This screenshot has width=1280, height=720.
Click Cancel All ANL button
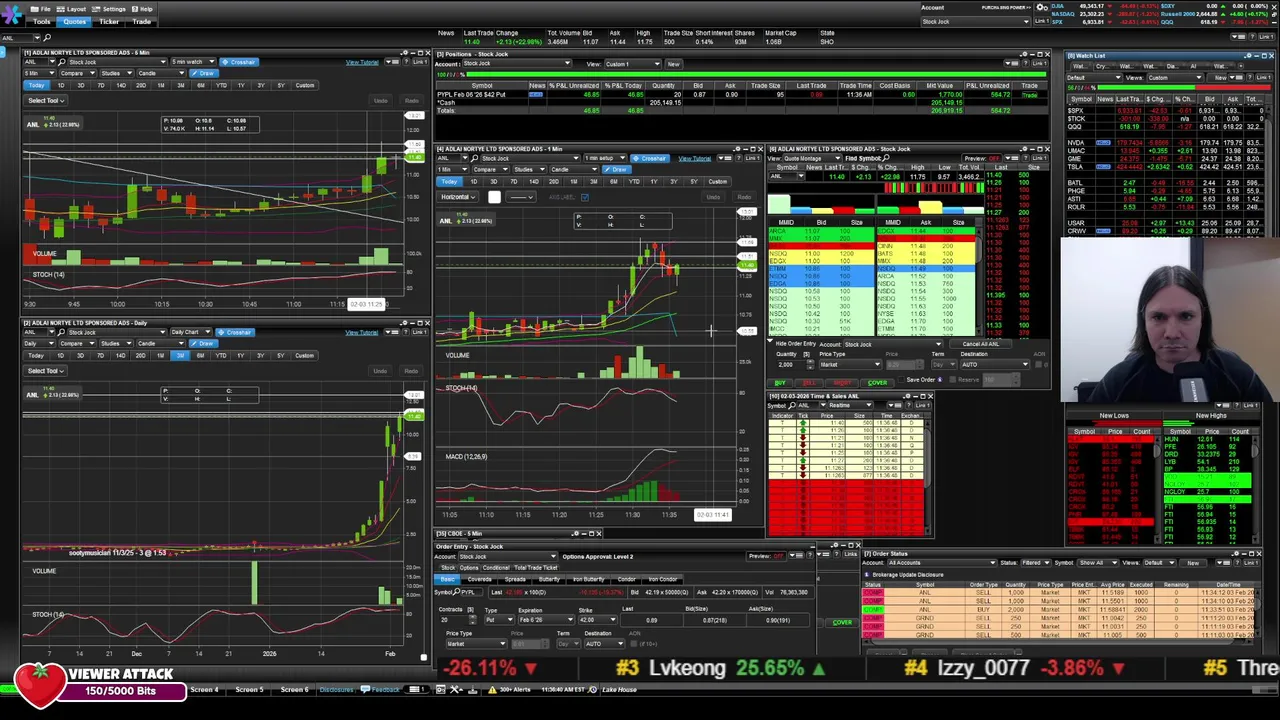(x=980, y=344)
